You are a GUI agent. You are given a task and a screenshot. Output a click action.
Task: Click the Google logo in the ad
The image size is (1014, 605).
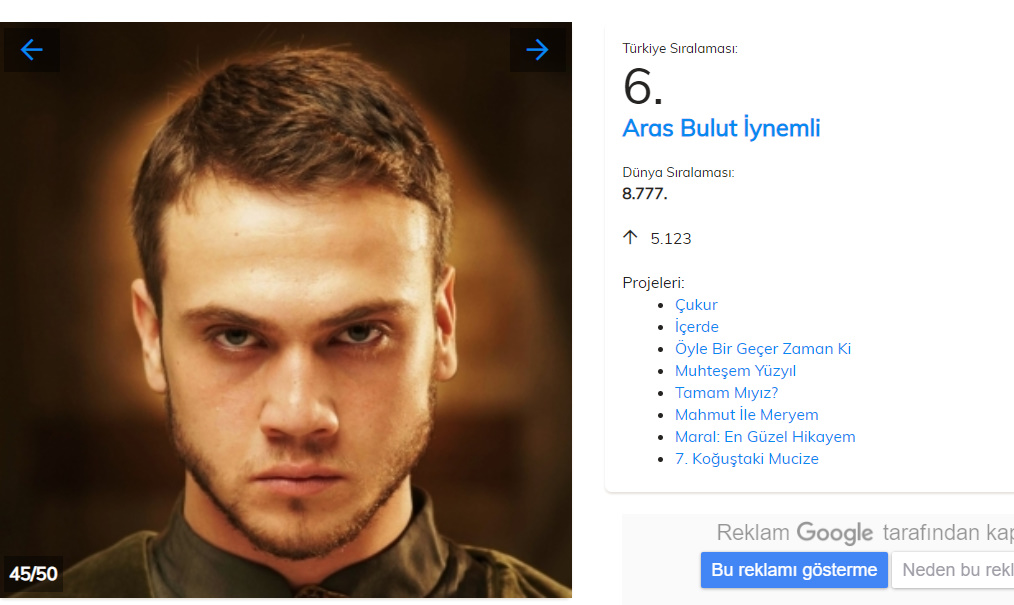(x=834, y=533)
